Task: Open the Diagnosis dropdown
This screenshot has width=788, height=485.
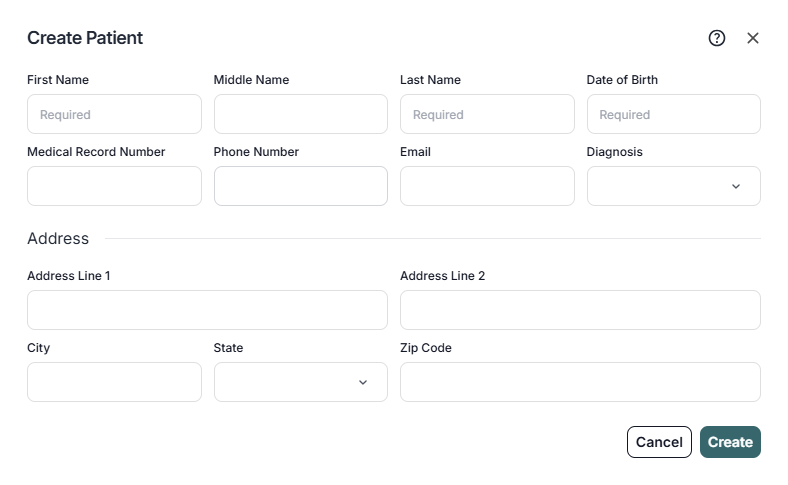Action: tap(673, 186)
